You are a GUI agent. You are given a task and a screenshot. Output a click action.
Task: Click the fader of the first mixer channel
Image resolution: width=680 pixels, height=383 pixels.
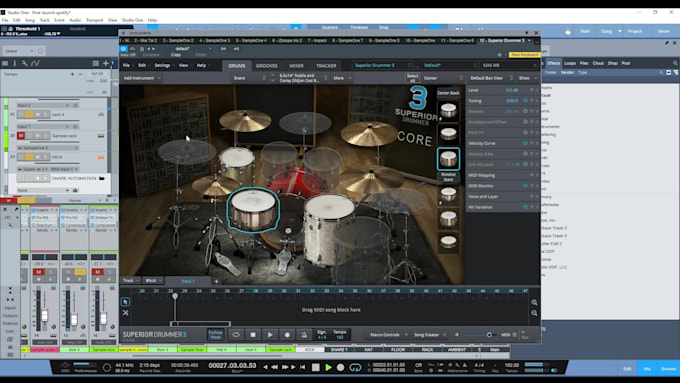(x=44, y=316)
